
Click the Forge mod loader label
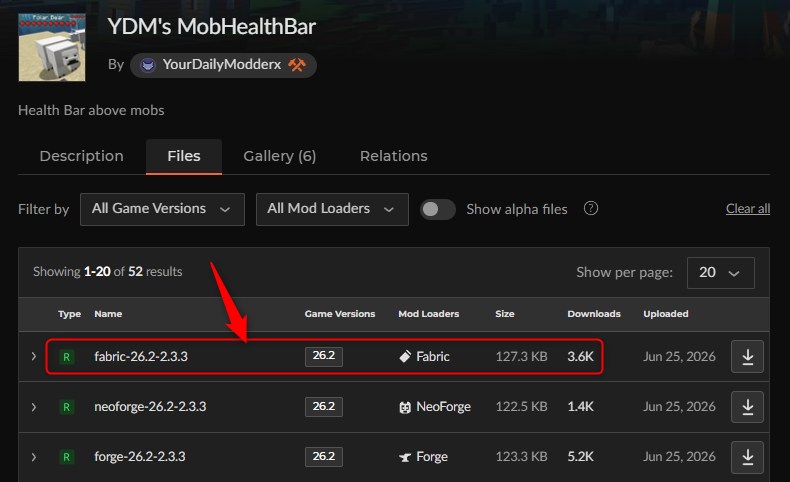click(x=432, y=456)
